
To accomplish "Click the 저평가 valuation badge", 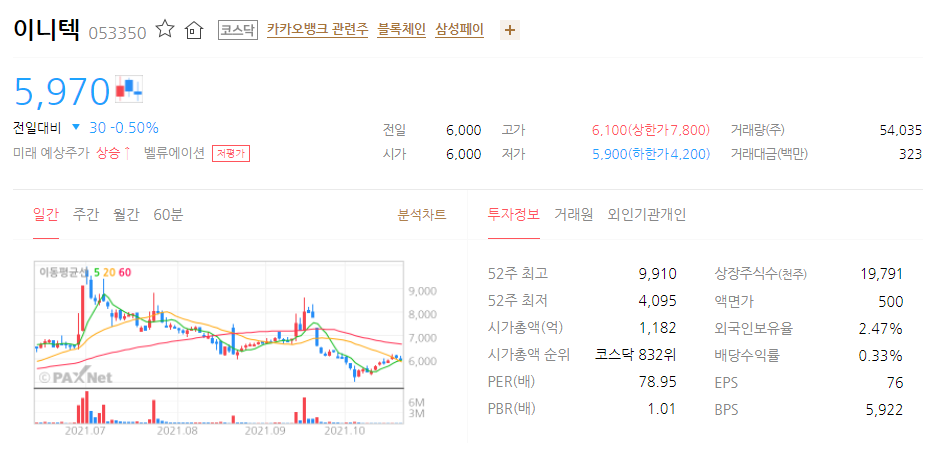I will (x=230, y=153).
